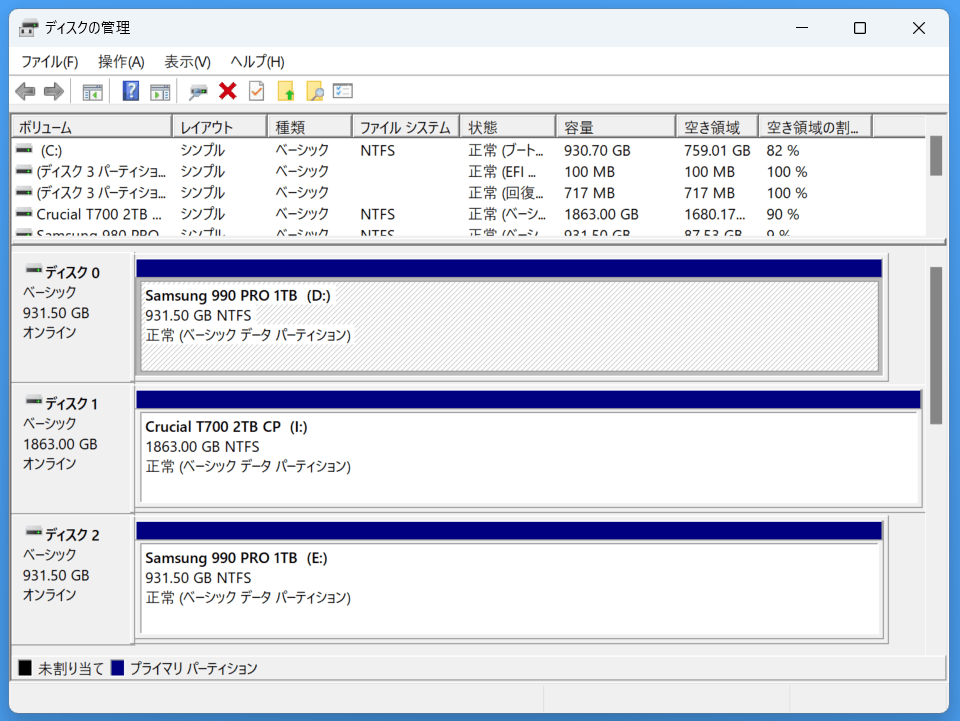Open the 操作(A) menu
The width and height of the screenshot is (960, 721).
coord(121,61)
